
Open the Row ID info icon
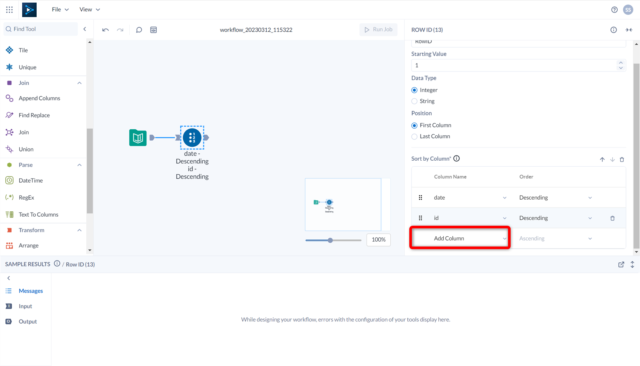tap(613, 30)
